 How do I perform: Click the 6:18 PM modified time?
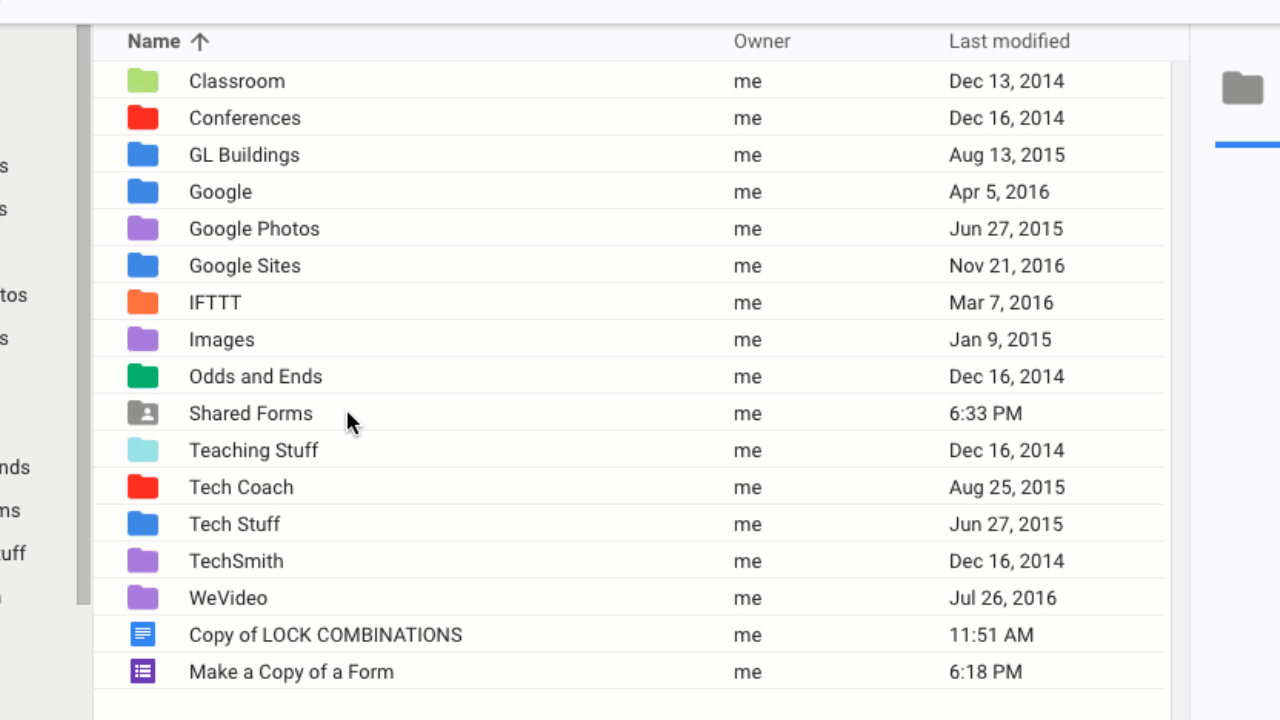pyautogui.click(x=986, y=672)
